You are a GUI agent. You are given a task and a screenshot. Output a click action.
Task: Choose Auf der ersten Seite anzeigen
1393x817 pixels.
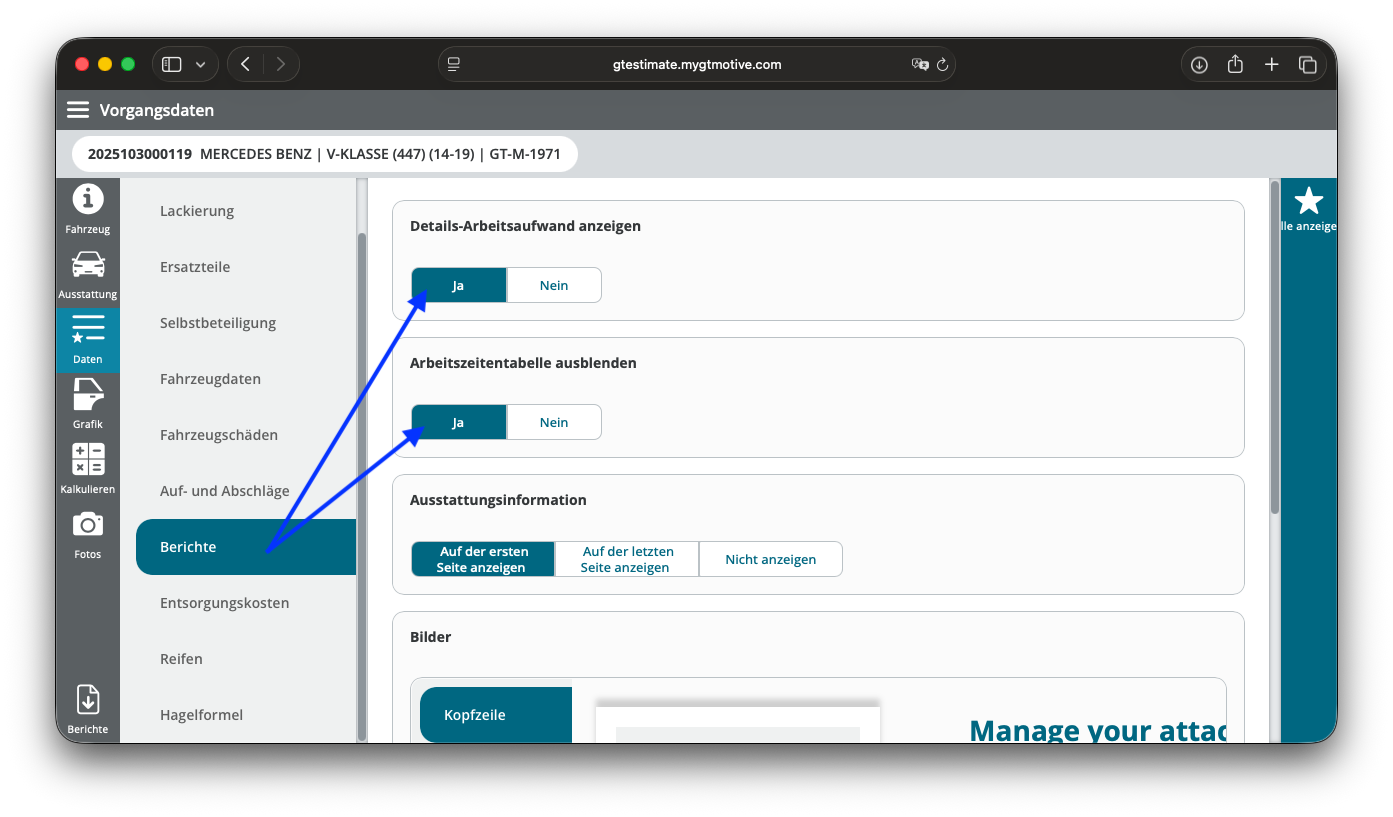click(x=483, y=559)
